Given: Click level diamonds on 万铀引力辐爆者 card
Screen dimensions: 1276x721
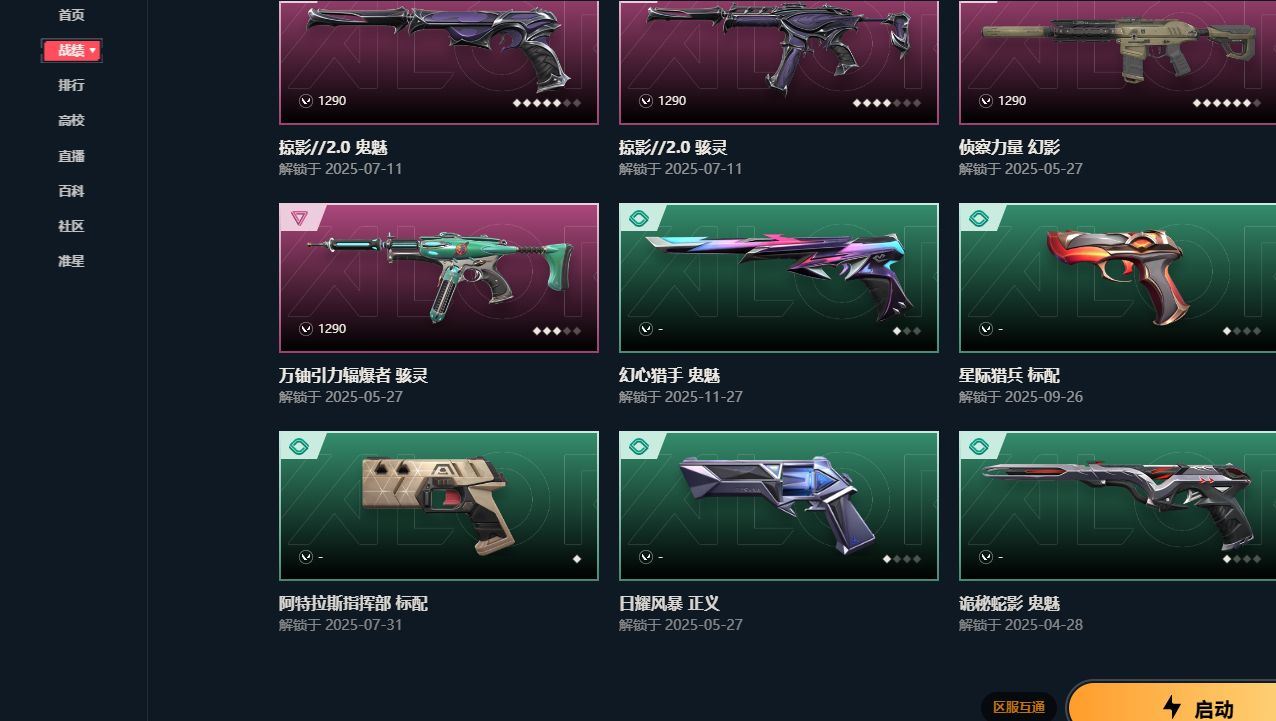Looking at the screenshot, I should pyautogui.click(x=556, y=330).
